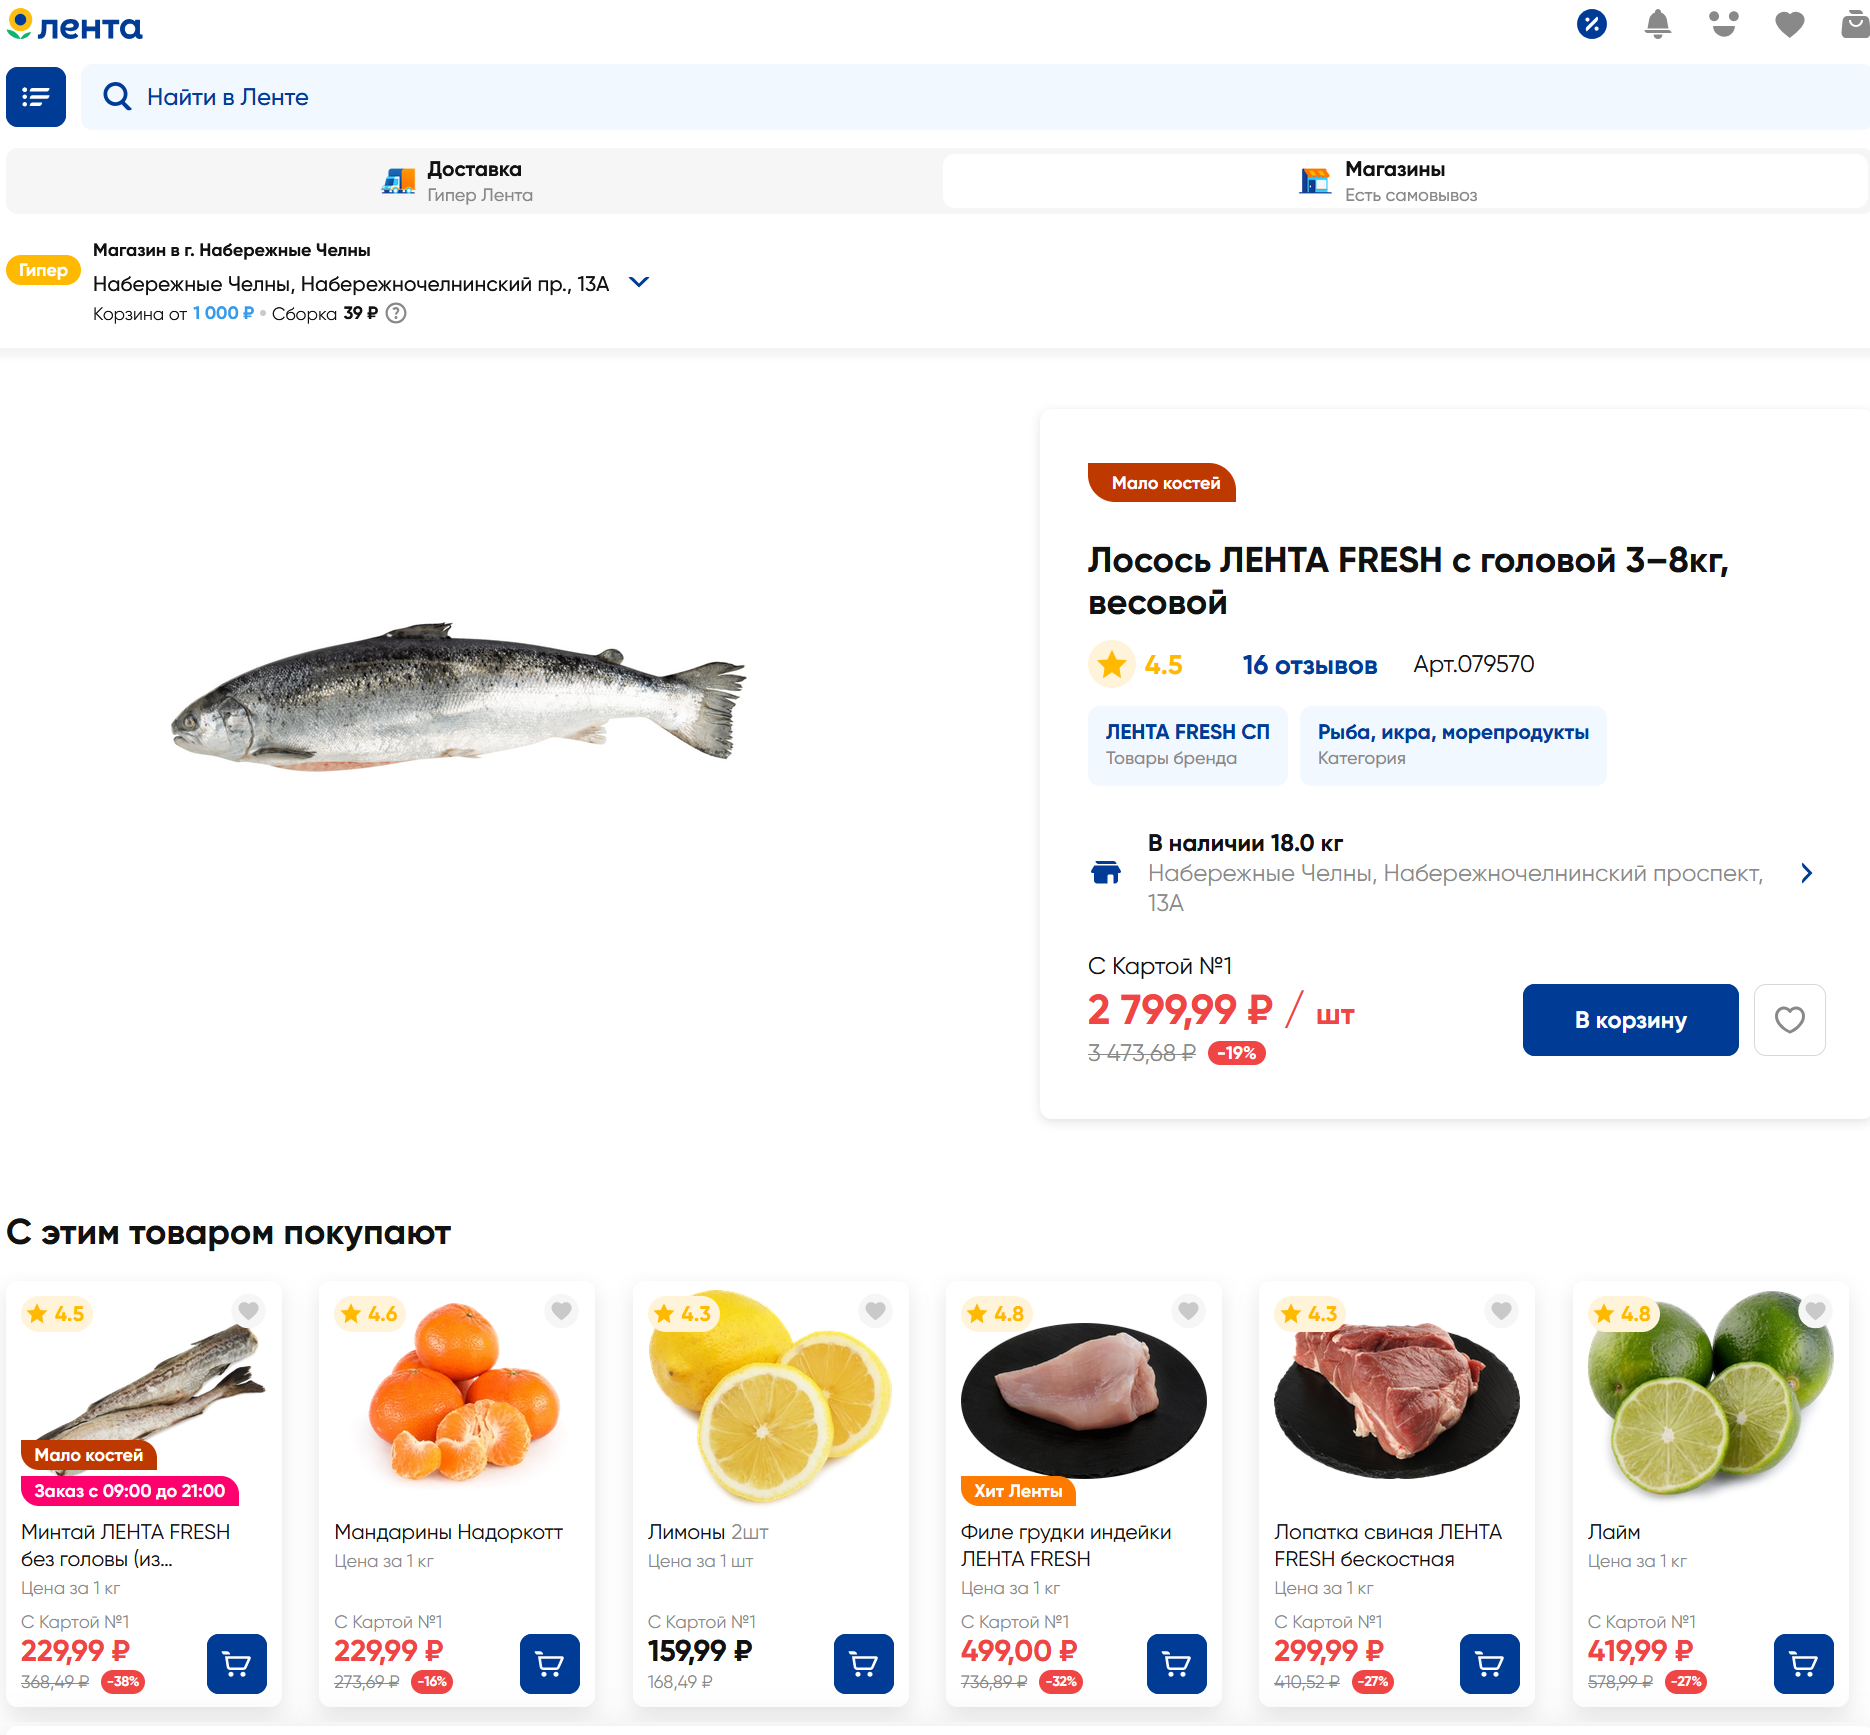Open the discounts percent icon
Image resolution: width=1870 pixels, height=1735 pixels.
click(1591, 24)
